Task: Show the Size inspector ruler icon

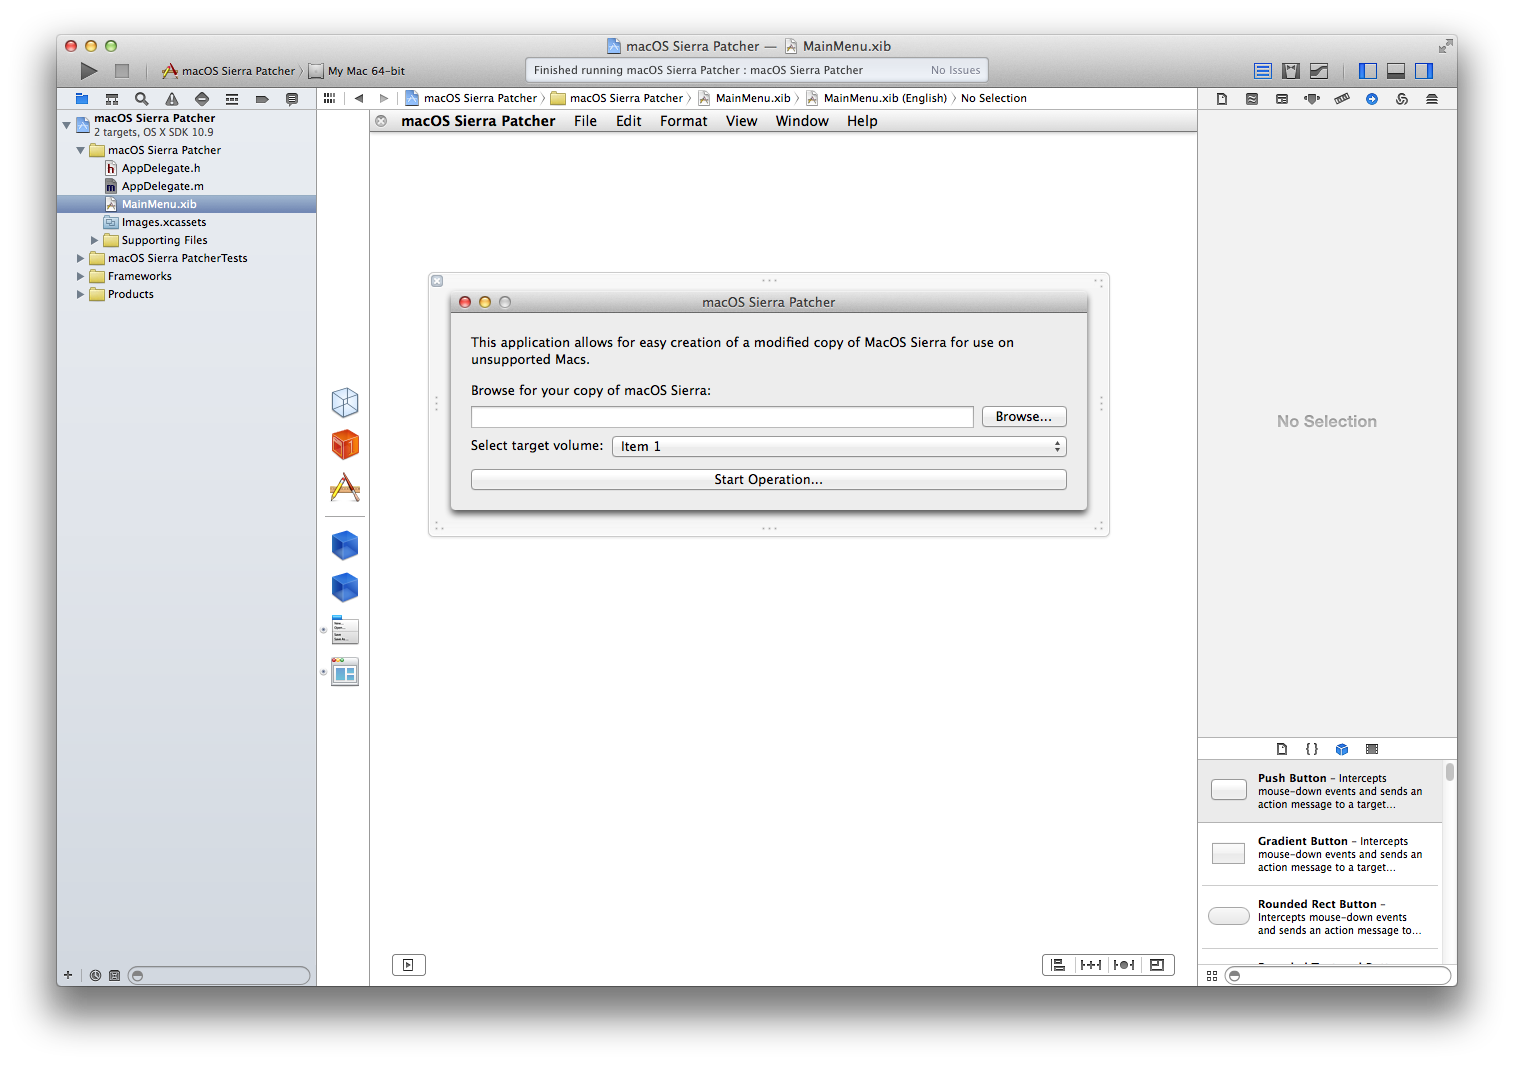Action: (1342, 99)
